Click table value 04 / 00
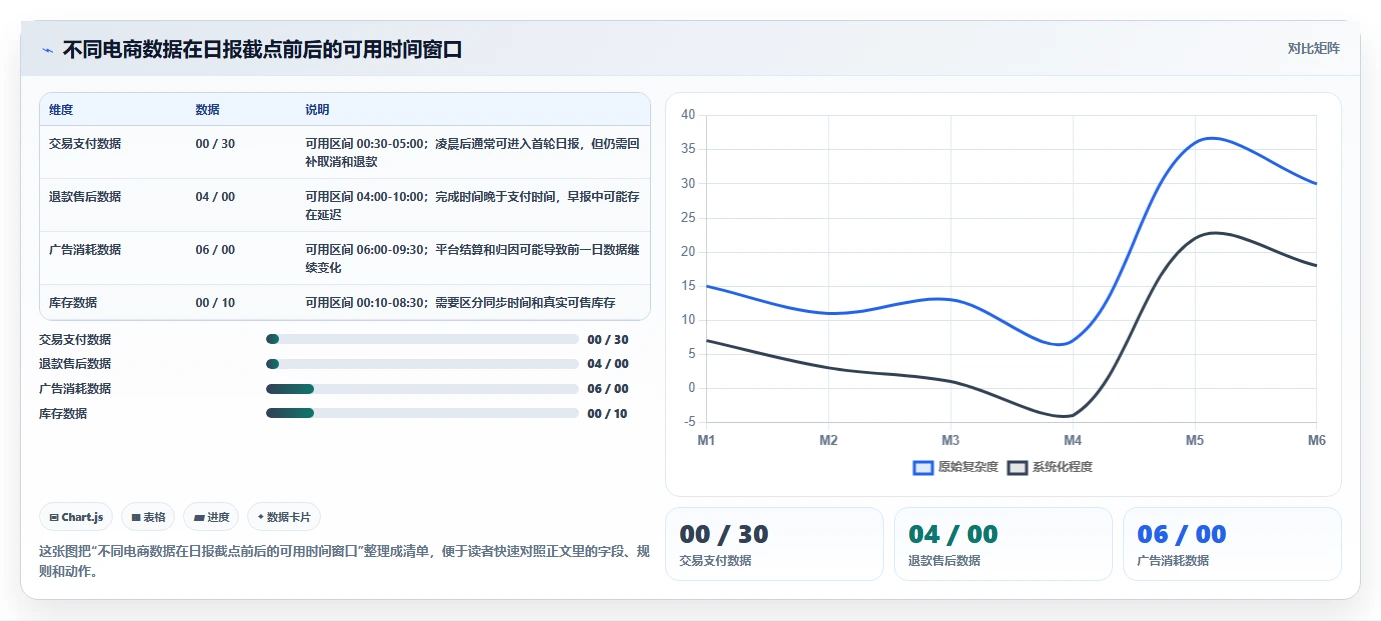1381x621 pixels. point(215,197)
